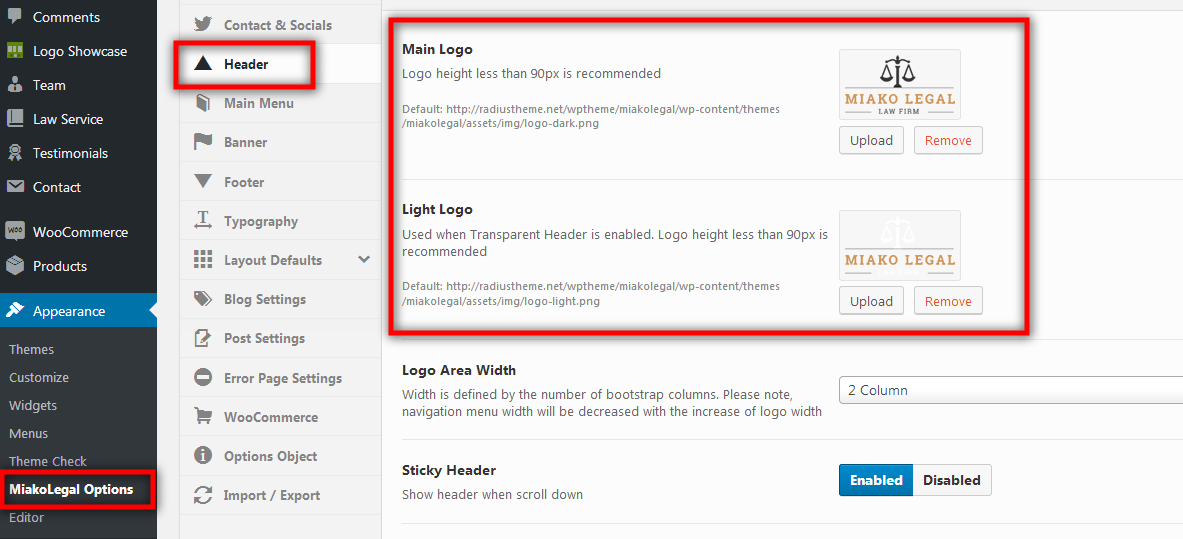This screenshot has width=1183, height=539.
Task: Enable the Sticky Header option
Action: point(876,480)
